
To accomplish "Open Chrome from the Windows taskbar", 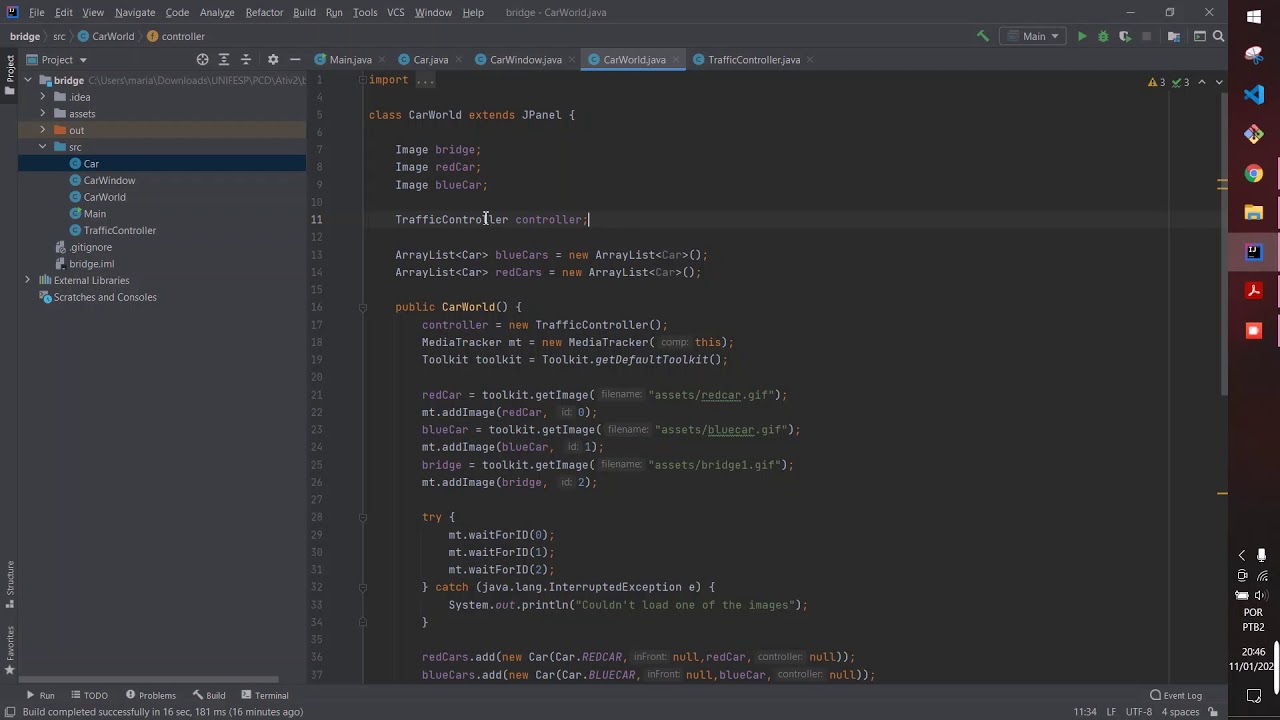I will point(1254,174).
